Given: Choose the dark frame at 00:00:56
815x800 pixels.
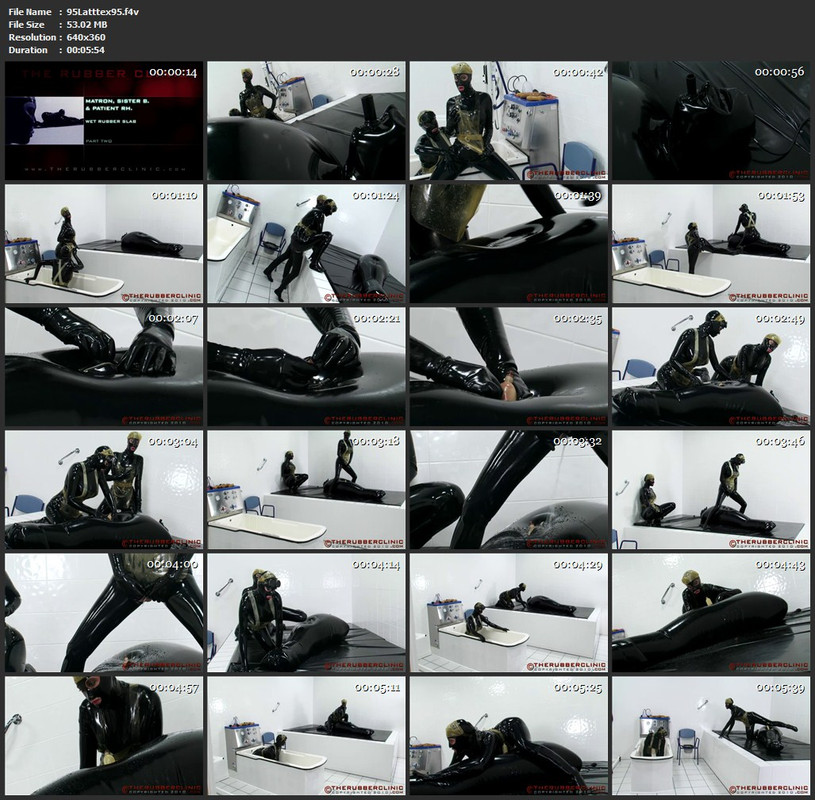Looking at the screenshot, I should 711,121.
